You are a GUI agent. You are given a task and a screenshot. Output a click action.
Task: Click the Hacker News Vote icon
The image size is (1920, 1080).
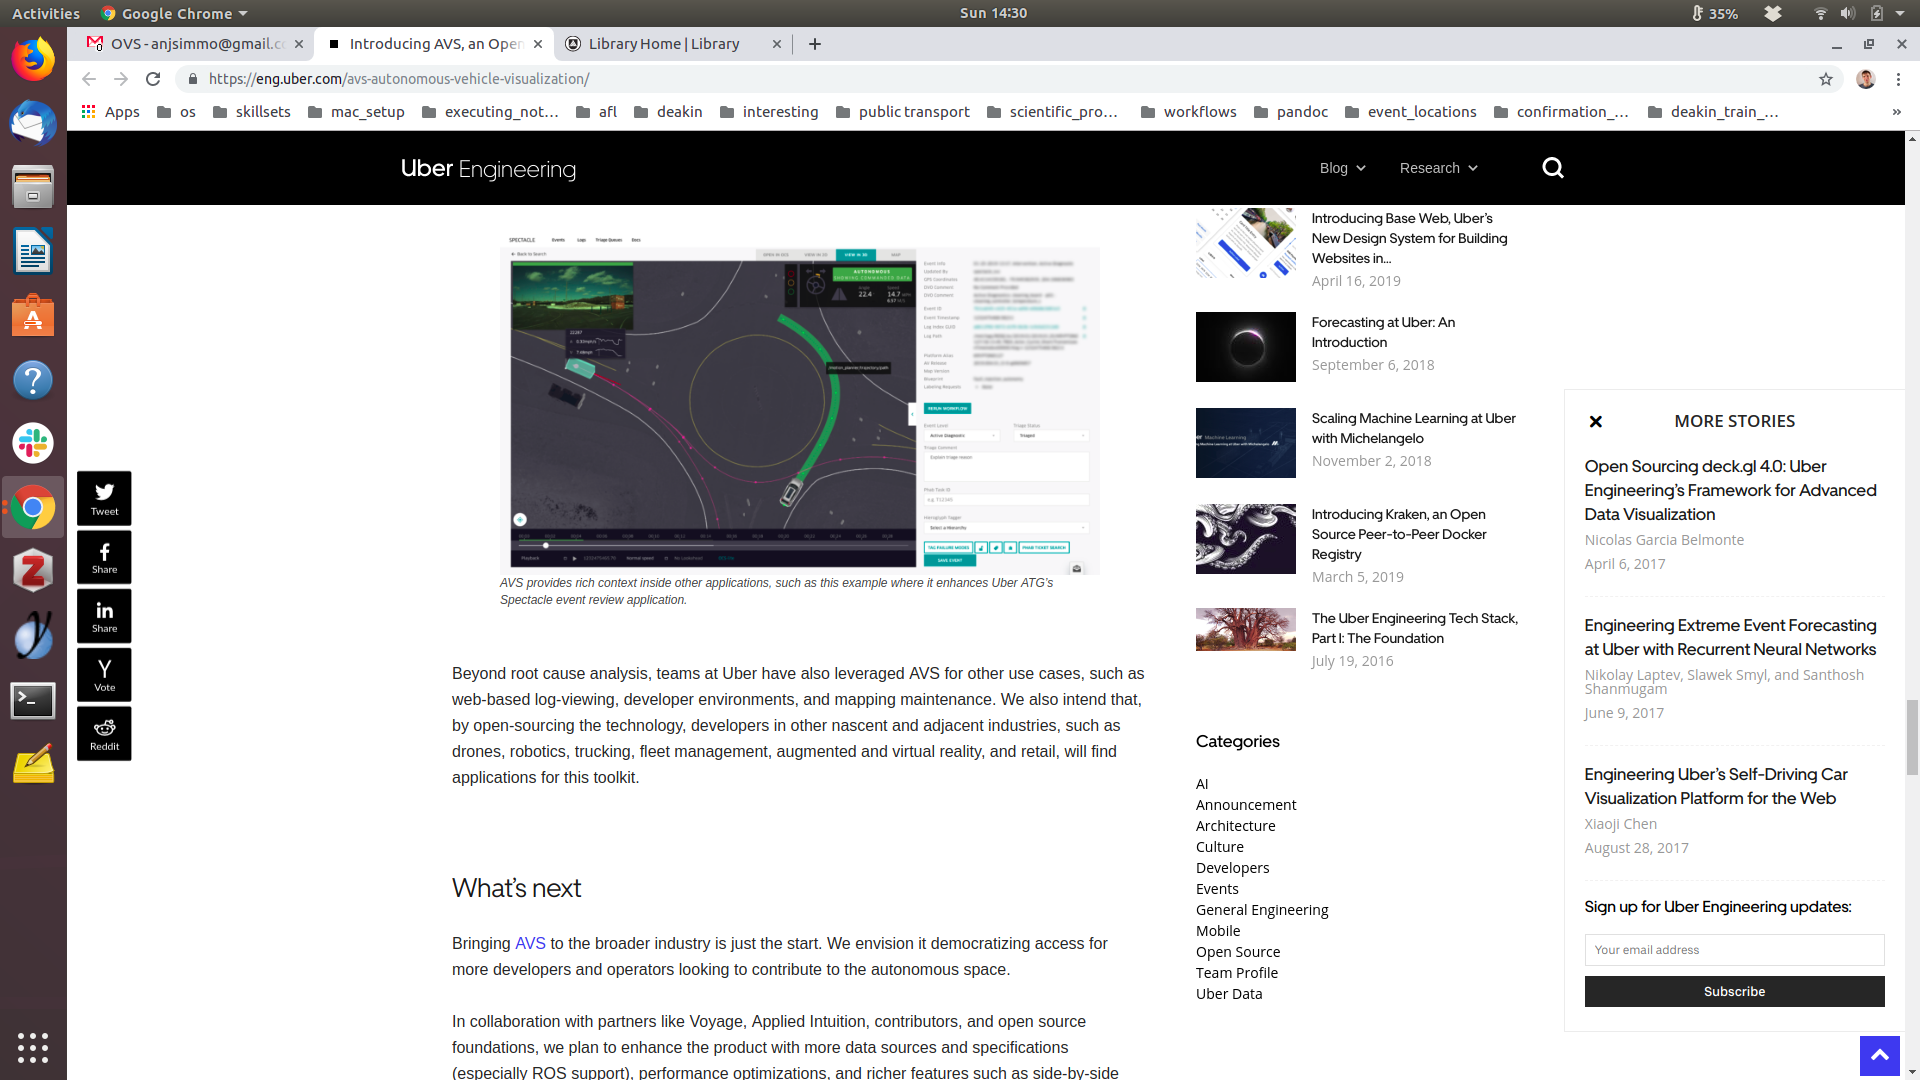[x=104, y=675]
